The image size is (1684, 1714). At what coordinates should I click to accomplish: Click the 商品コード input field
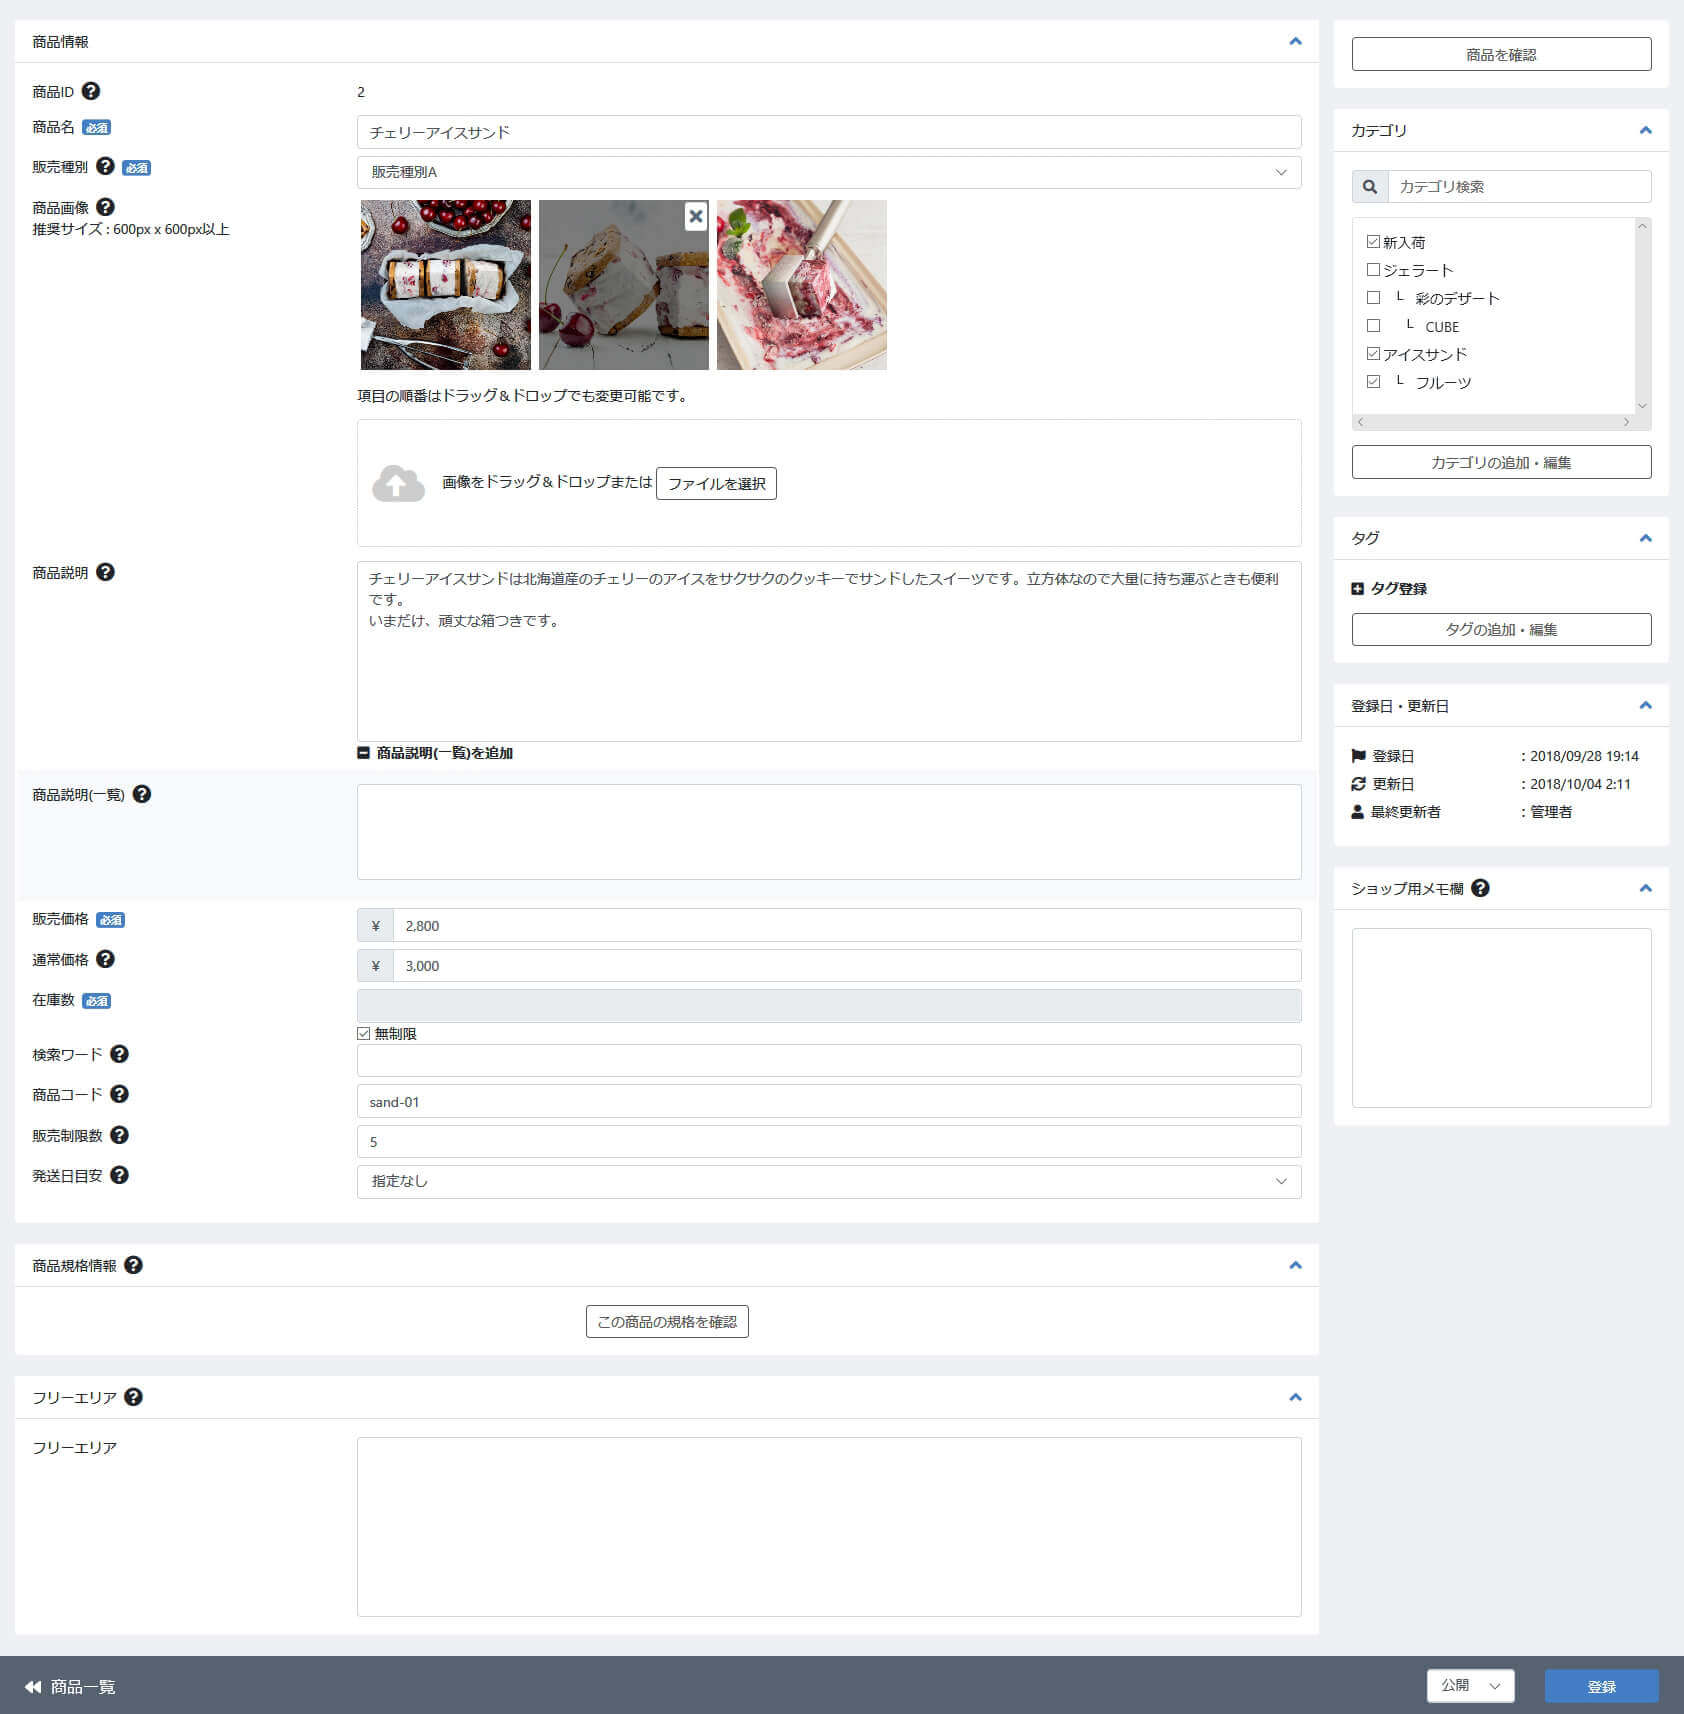(x=828, y=1101)
